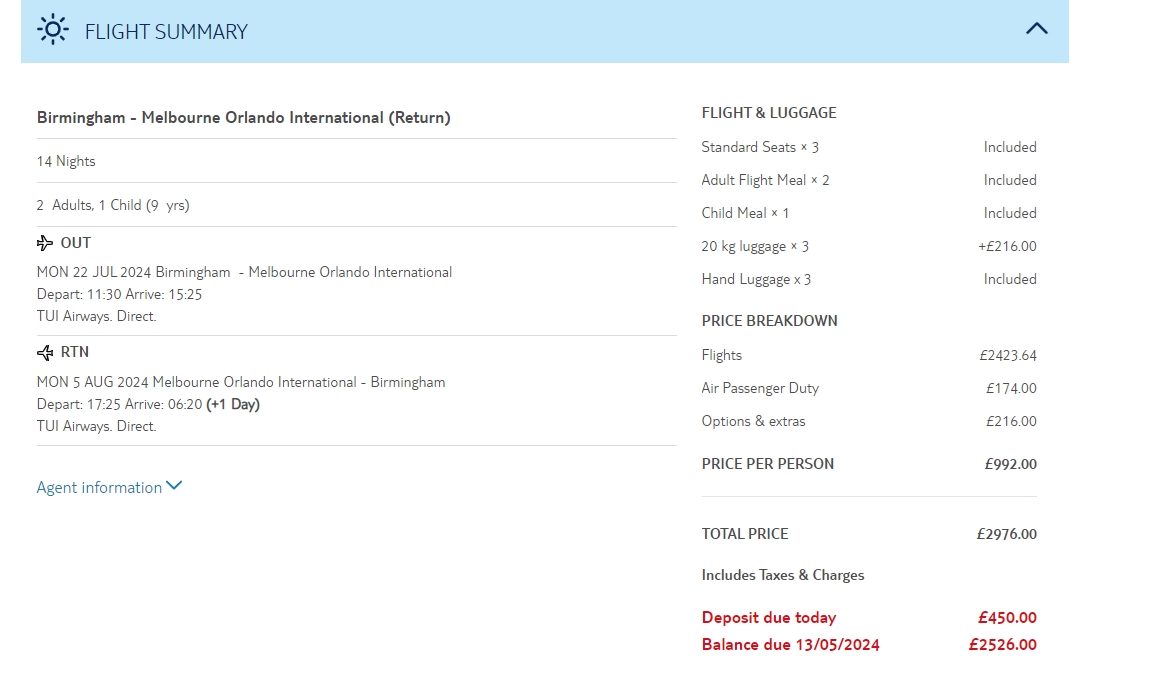This screenshot has width=1162, height=692.
Task: Select the Birmingham - Melbourne Orlando route heading
Action: (244, 118)
